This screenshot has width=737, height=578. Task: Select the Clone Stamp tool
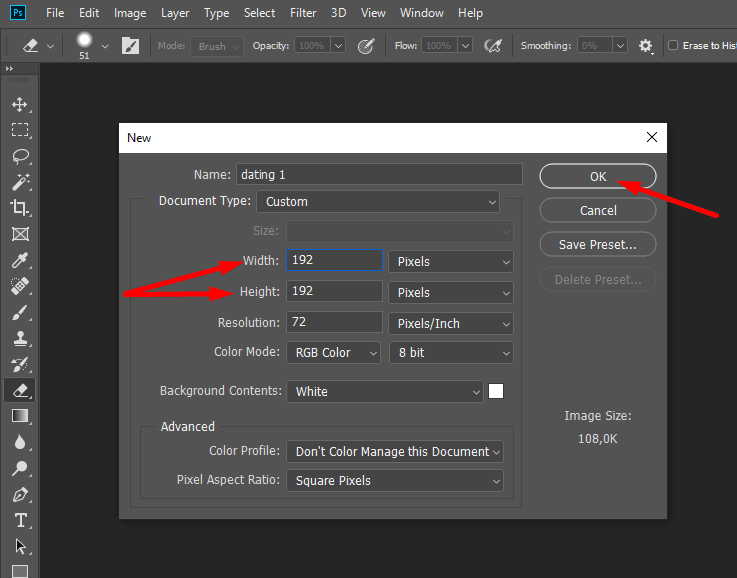[19, 339]
